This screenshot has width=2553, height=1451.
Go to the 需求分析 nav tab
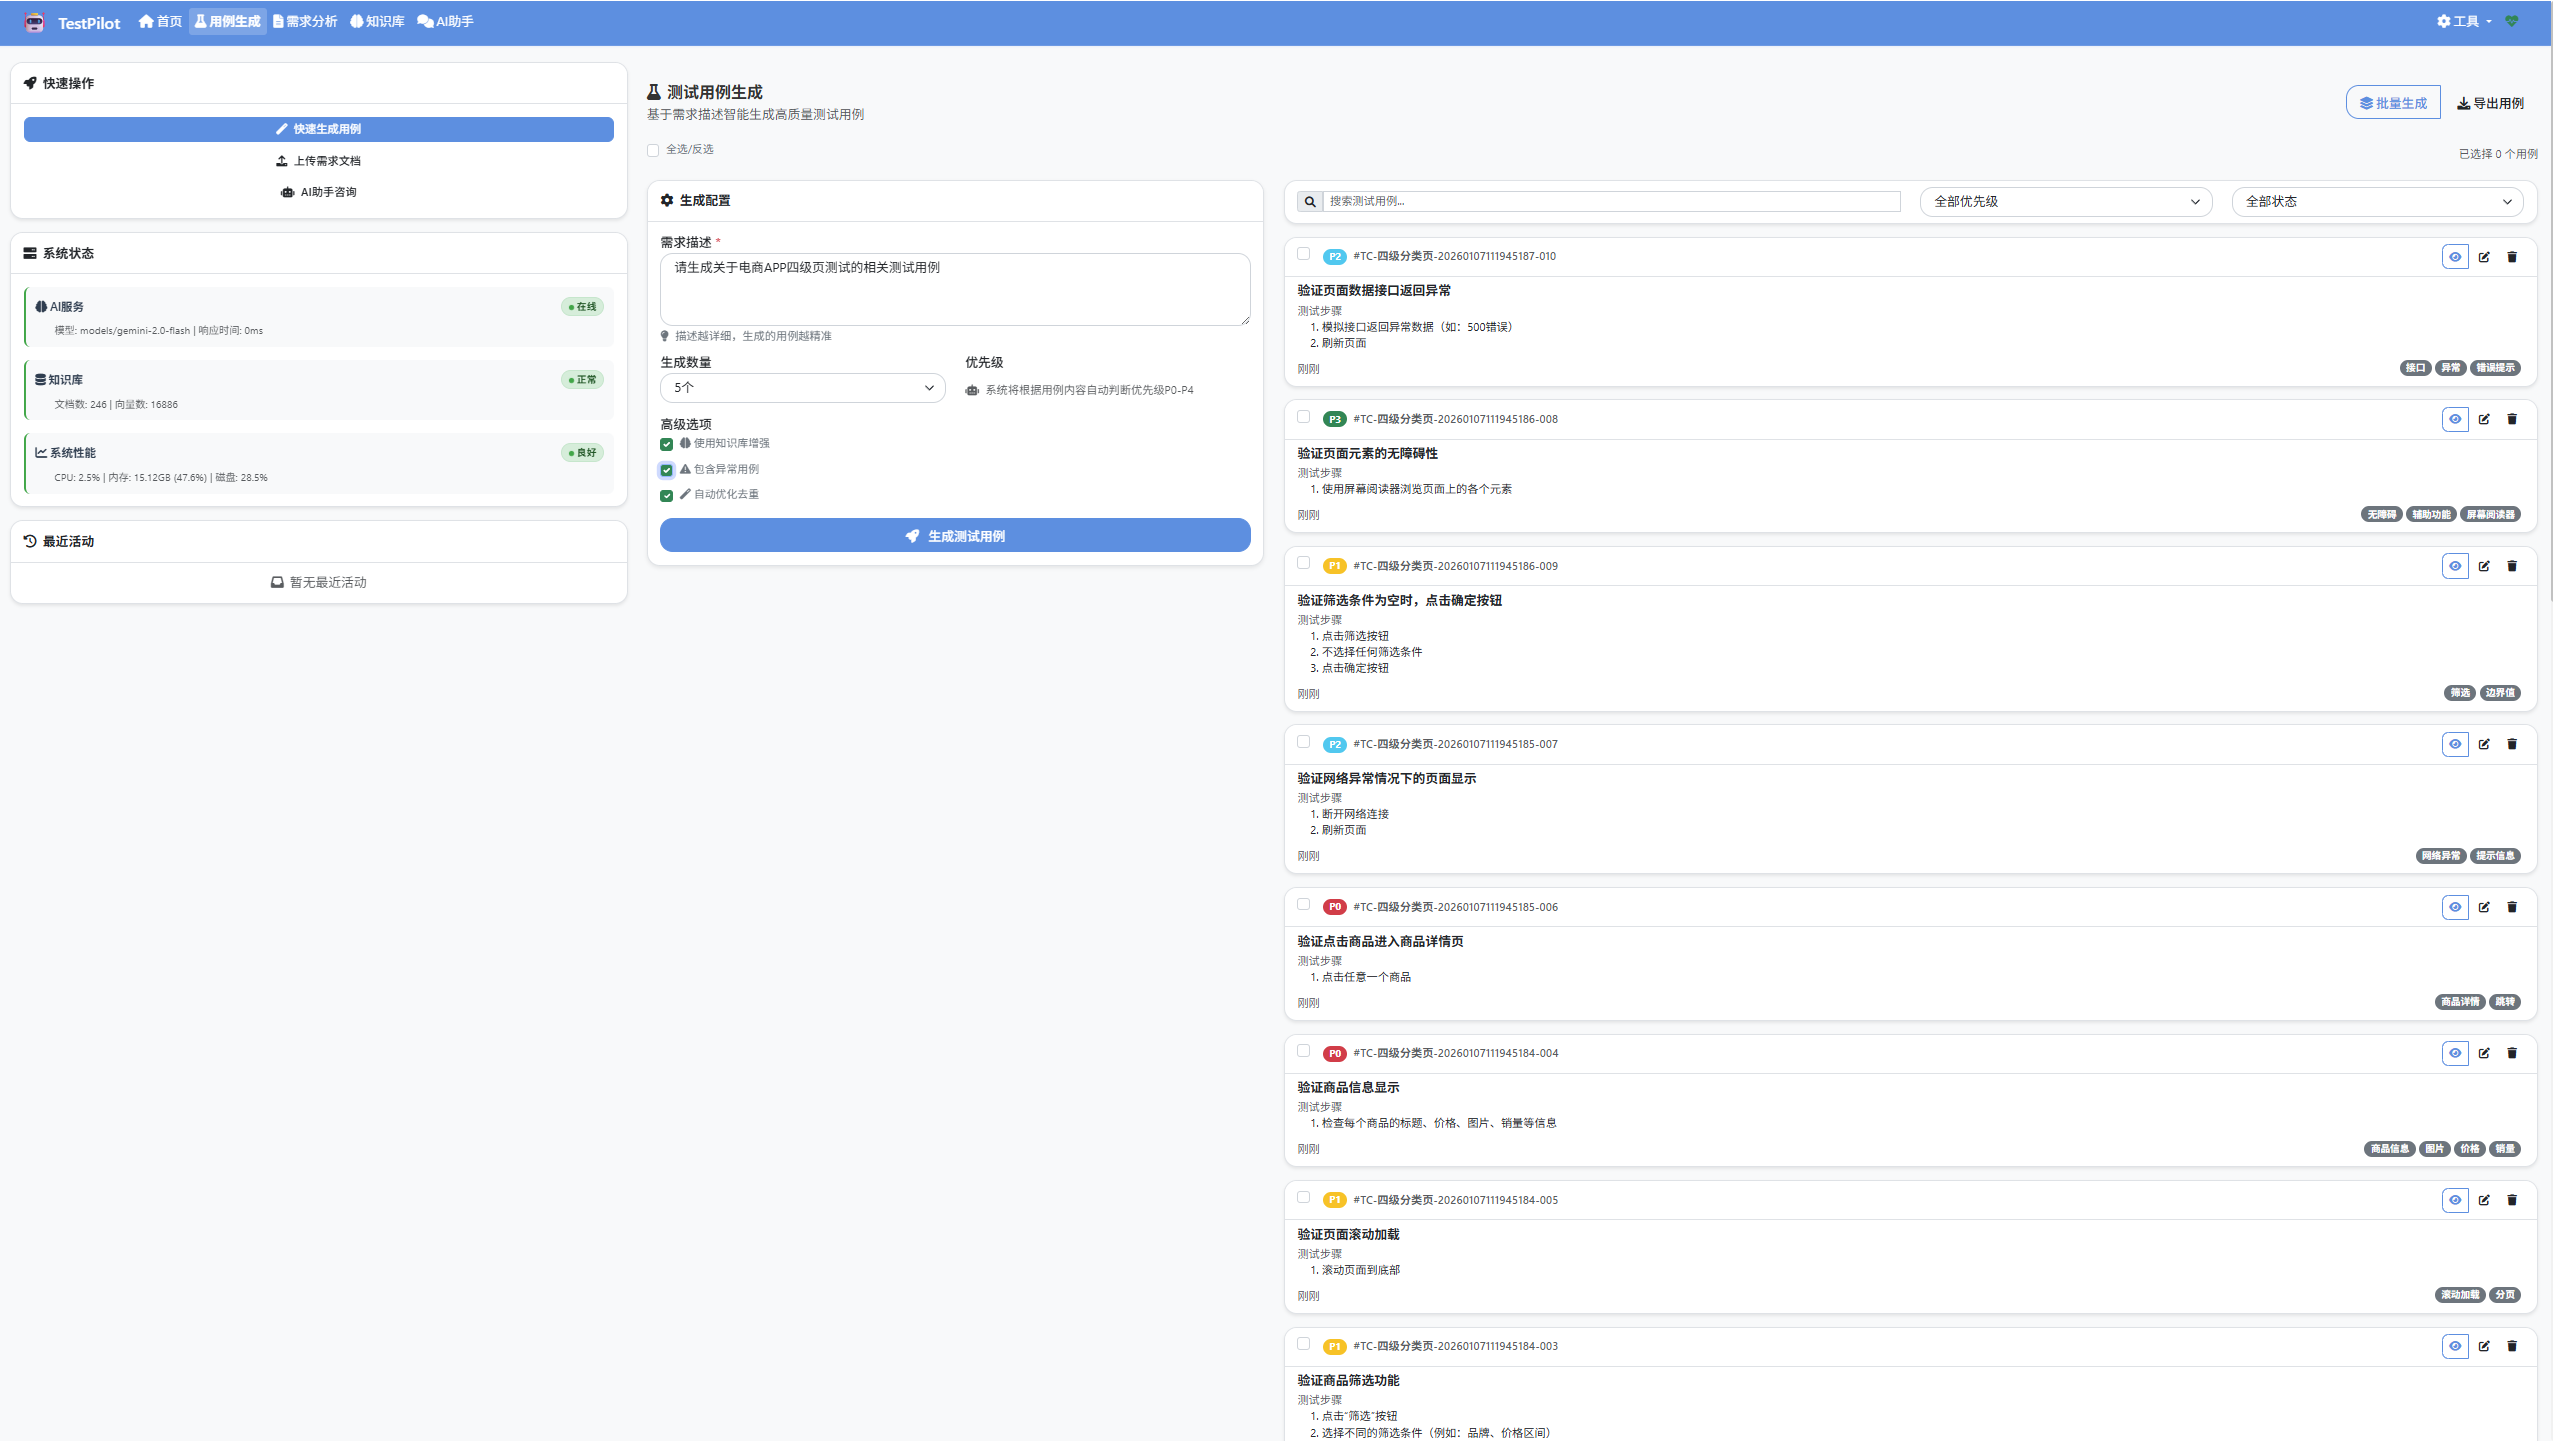coord(305,22)
